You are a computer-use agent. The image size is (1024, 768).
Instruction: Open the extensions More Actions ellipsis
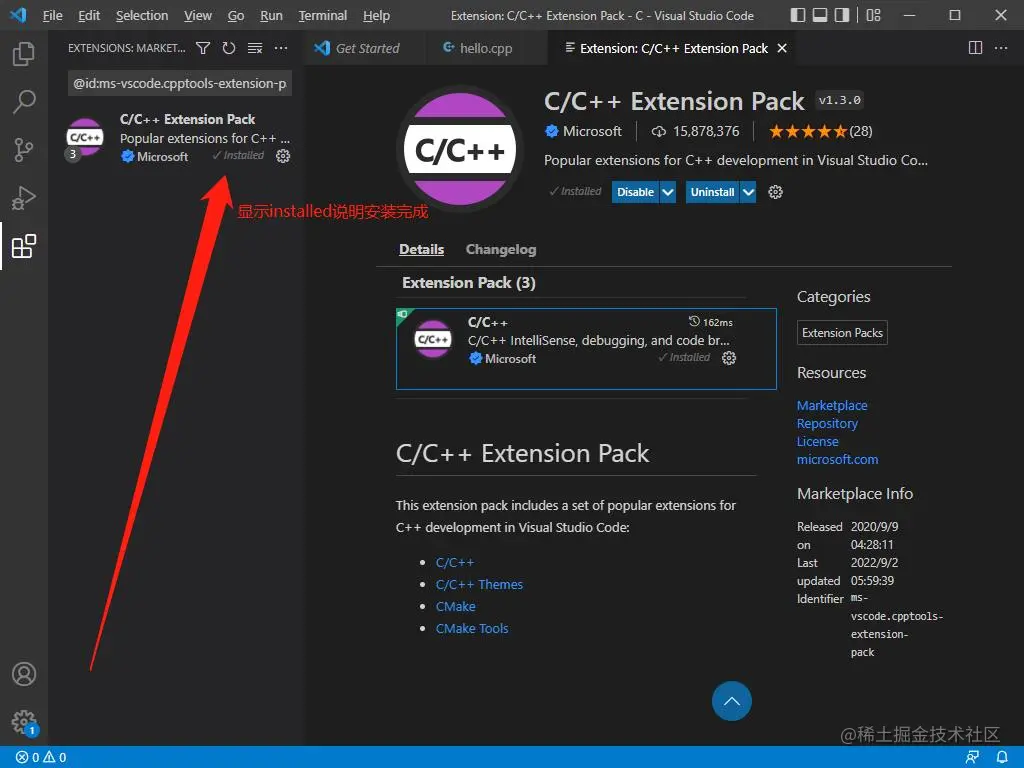coord(281,47)
